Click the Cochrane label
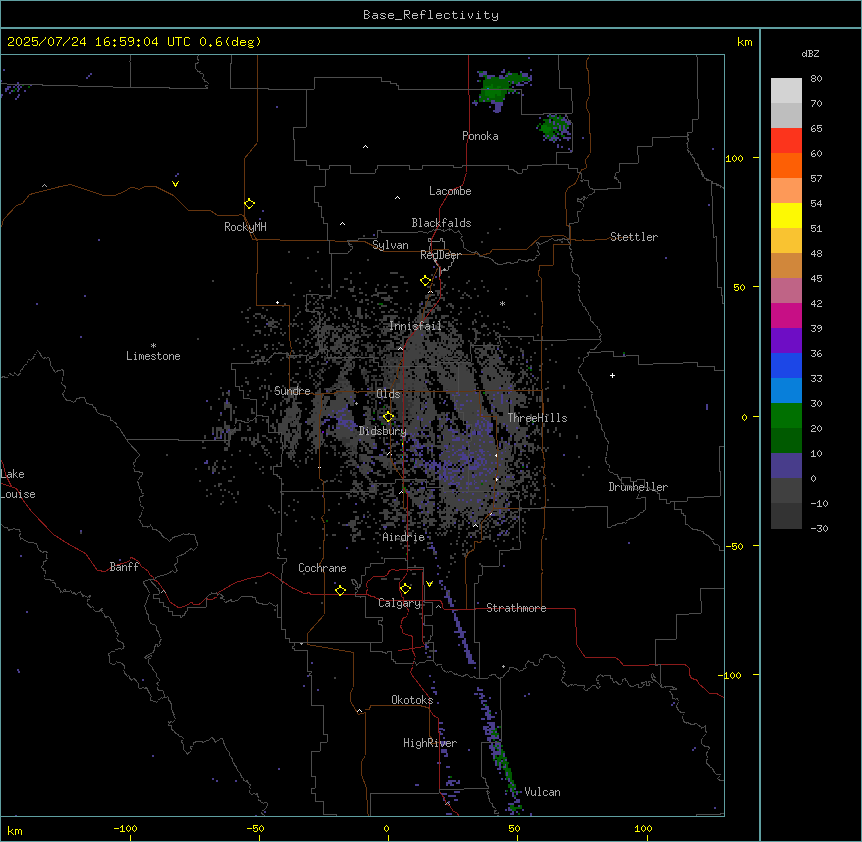Screen dimensions: 862x842 click(x=322, y=568)
